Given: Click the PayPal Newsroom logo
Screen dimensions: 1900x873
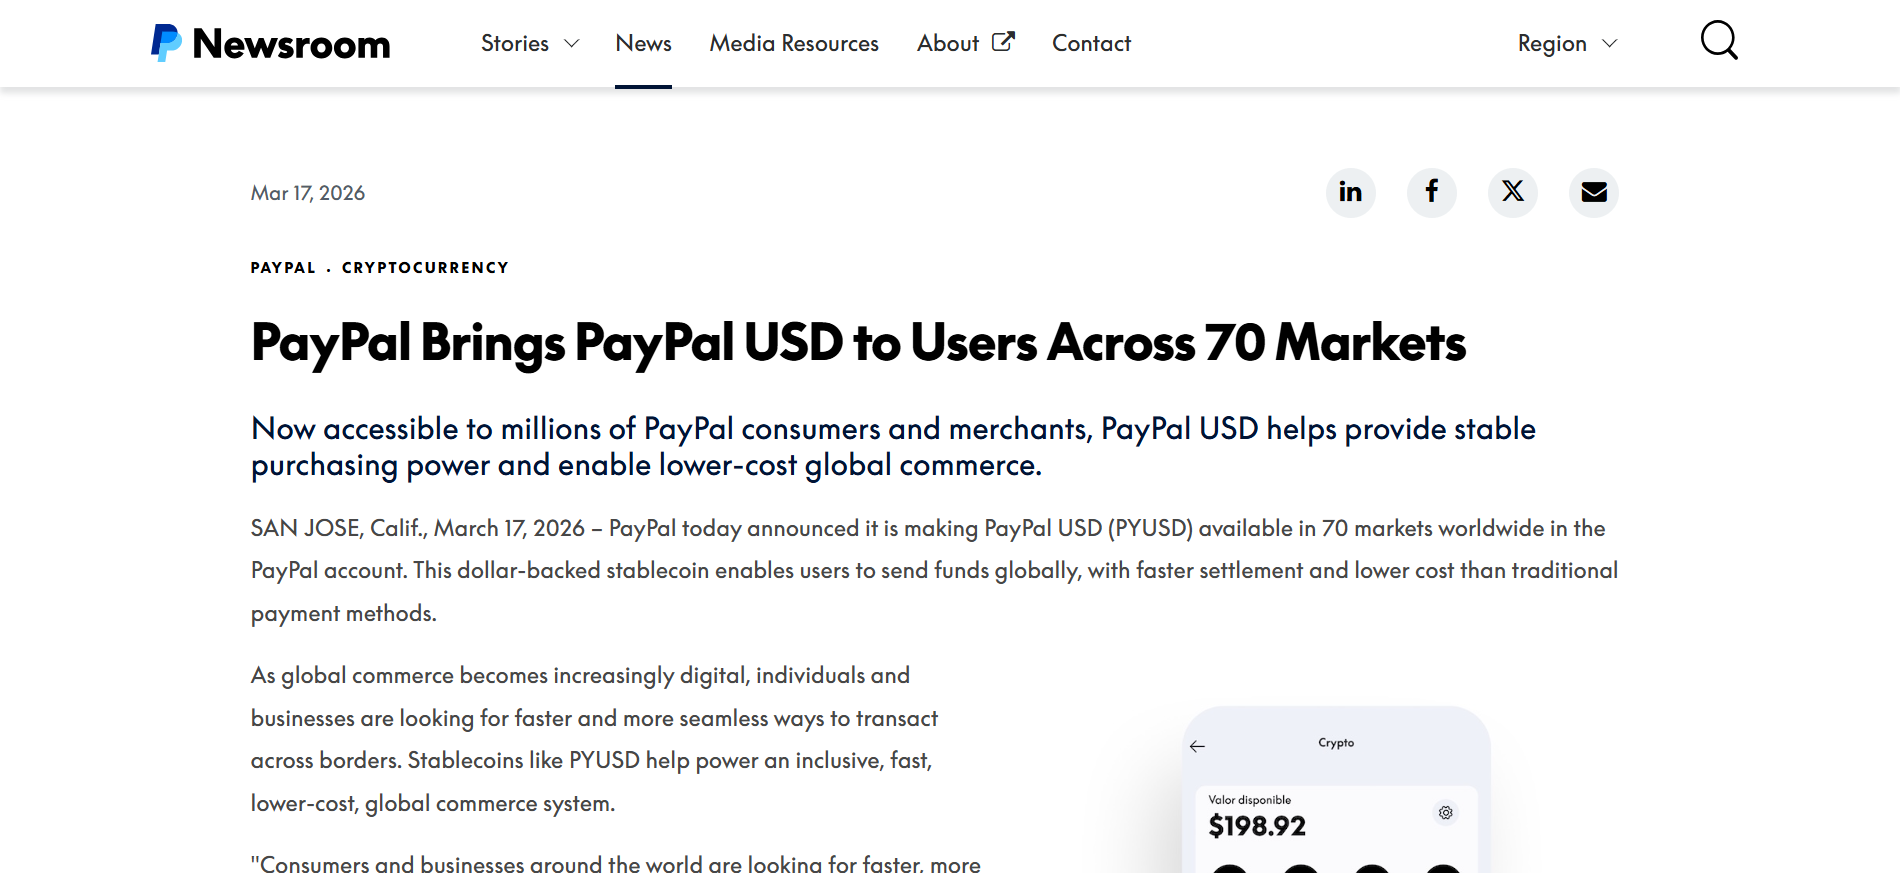Looking at the screenshot, I should point(270,43).
